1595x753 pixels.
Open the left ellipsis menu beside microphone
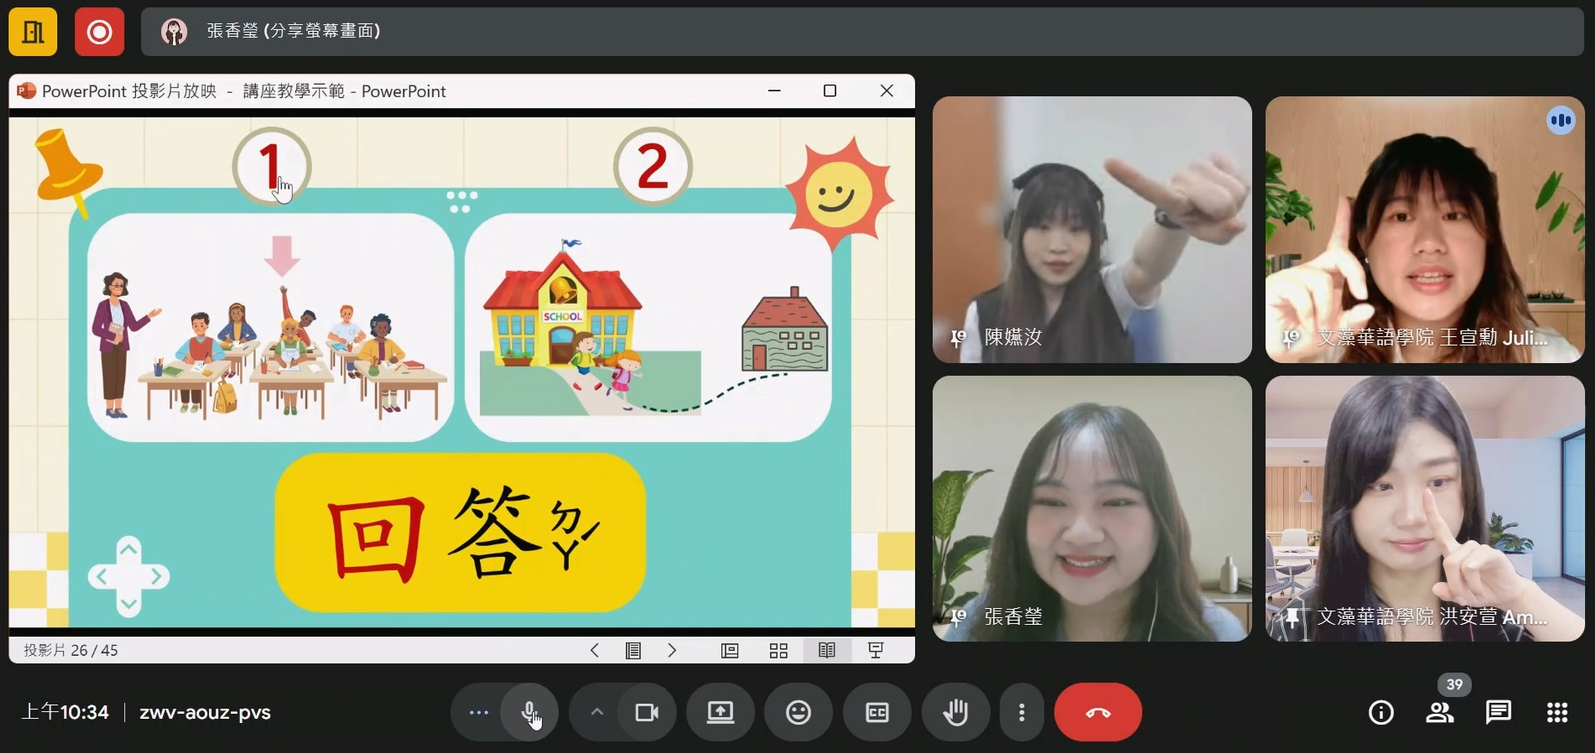point(479,712)
